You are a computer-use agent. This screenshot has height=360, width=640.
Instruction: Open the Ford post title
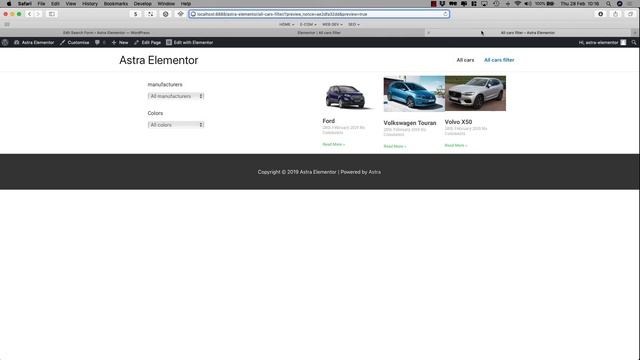329,121
